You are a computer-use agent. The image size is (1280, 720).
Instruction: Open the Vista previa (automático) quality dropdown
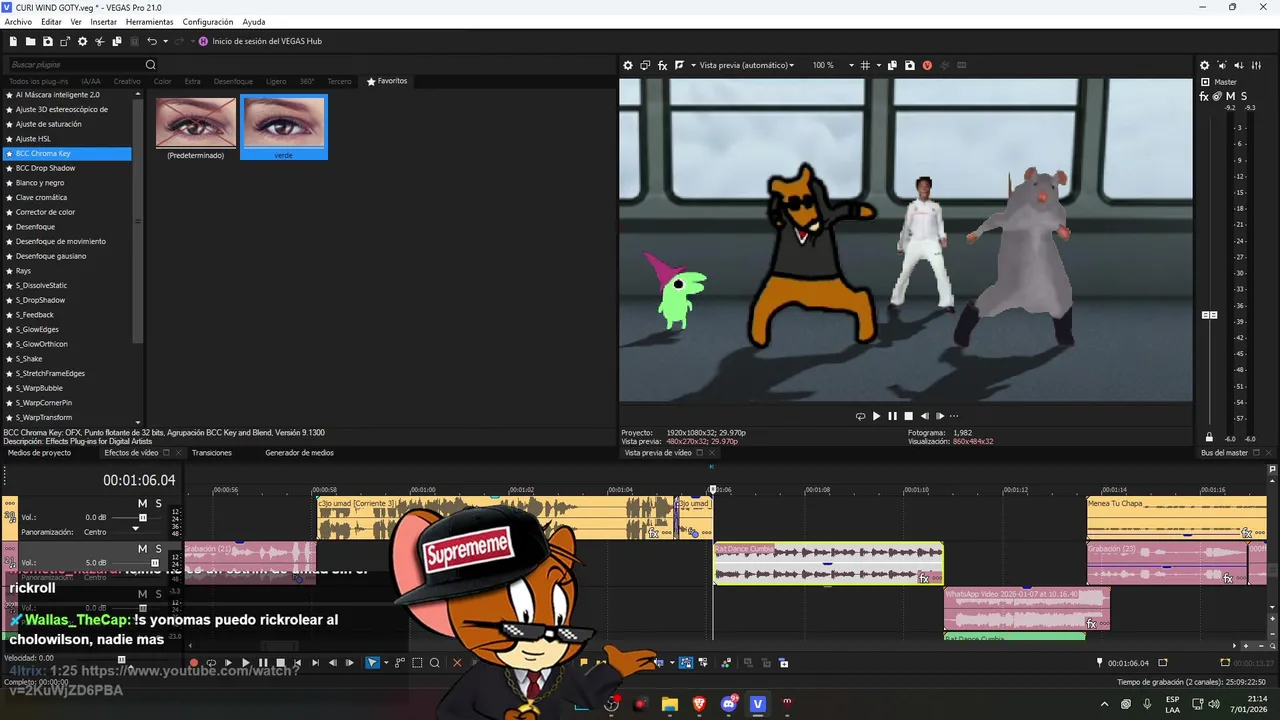coord(747,65)
